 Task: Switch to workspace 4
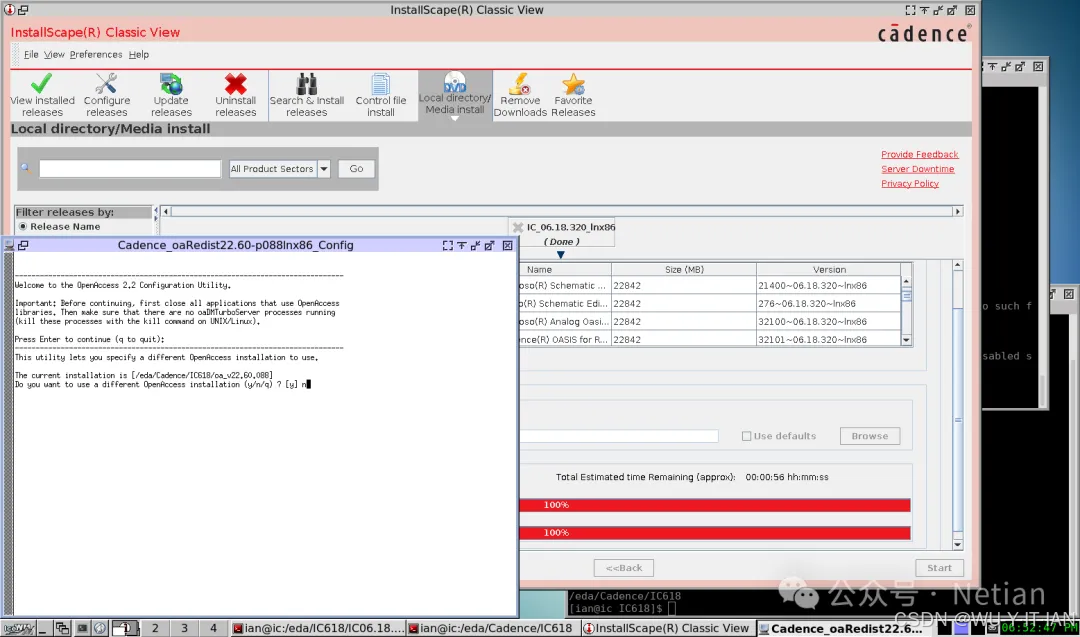point(213,628)
